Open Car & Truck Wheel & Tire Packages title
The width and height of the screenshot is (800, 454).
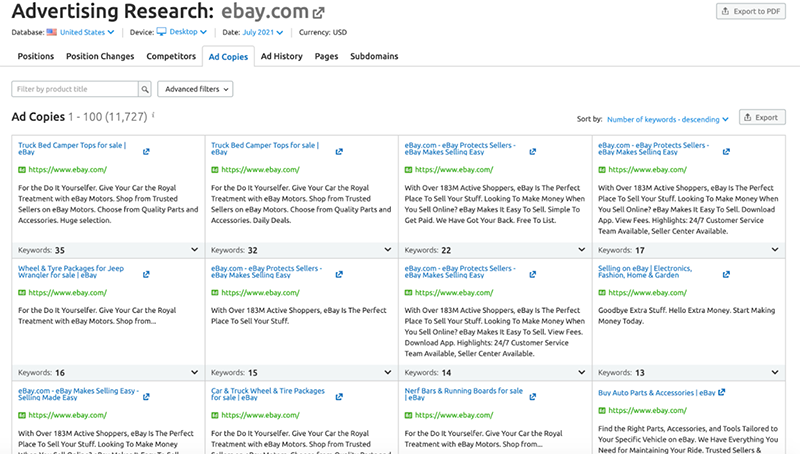point(268,394)
